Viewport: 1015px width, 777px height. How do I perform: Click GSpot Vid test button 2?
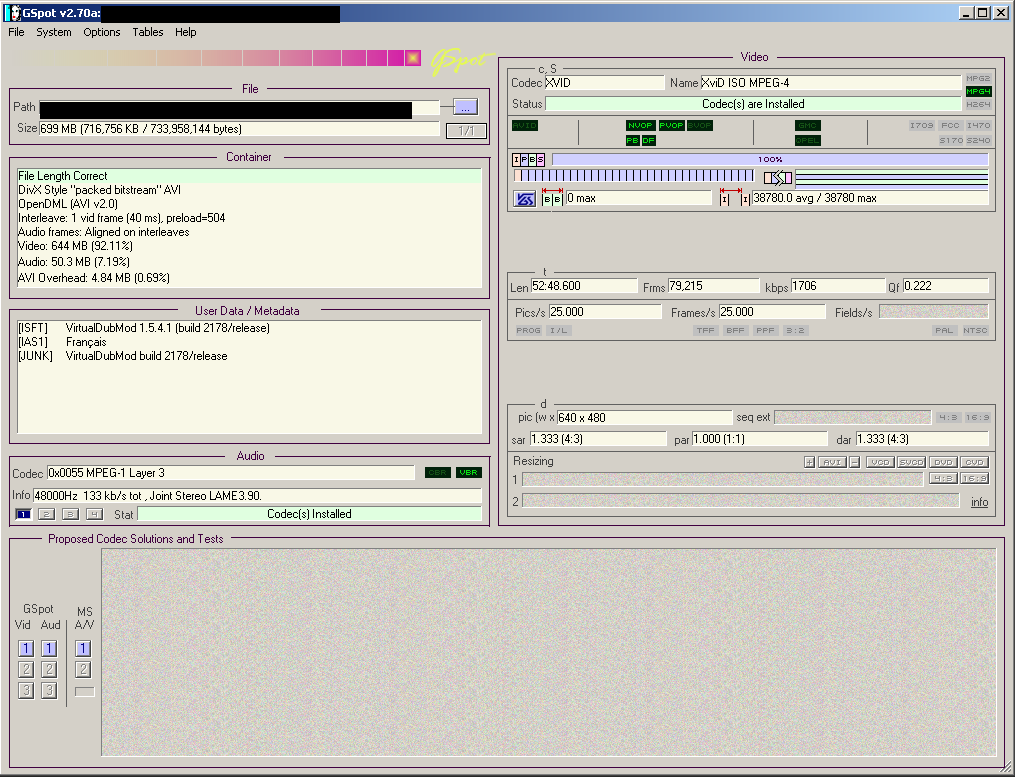pyautogui.click(x=26, y=670)
